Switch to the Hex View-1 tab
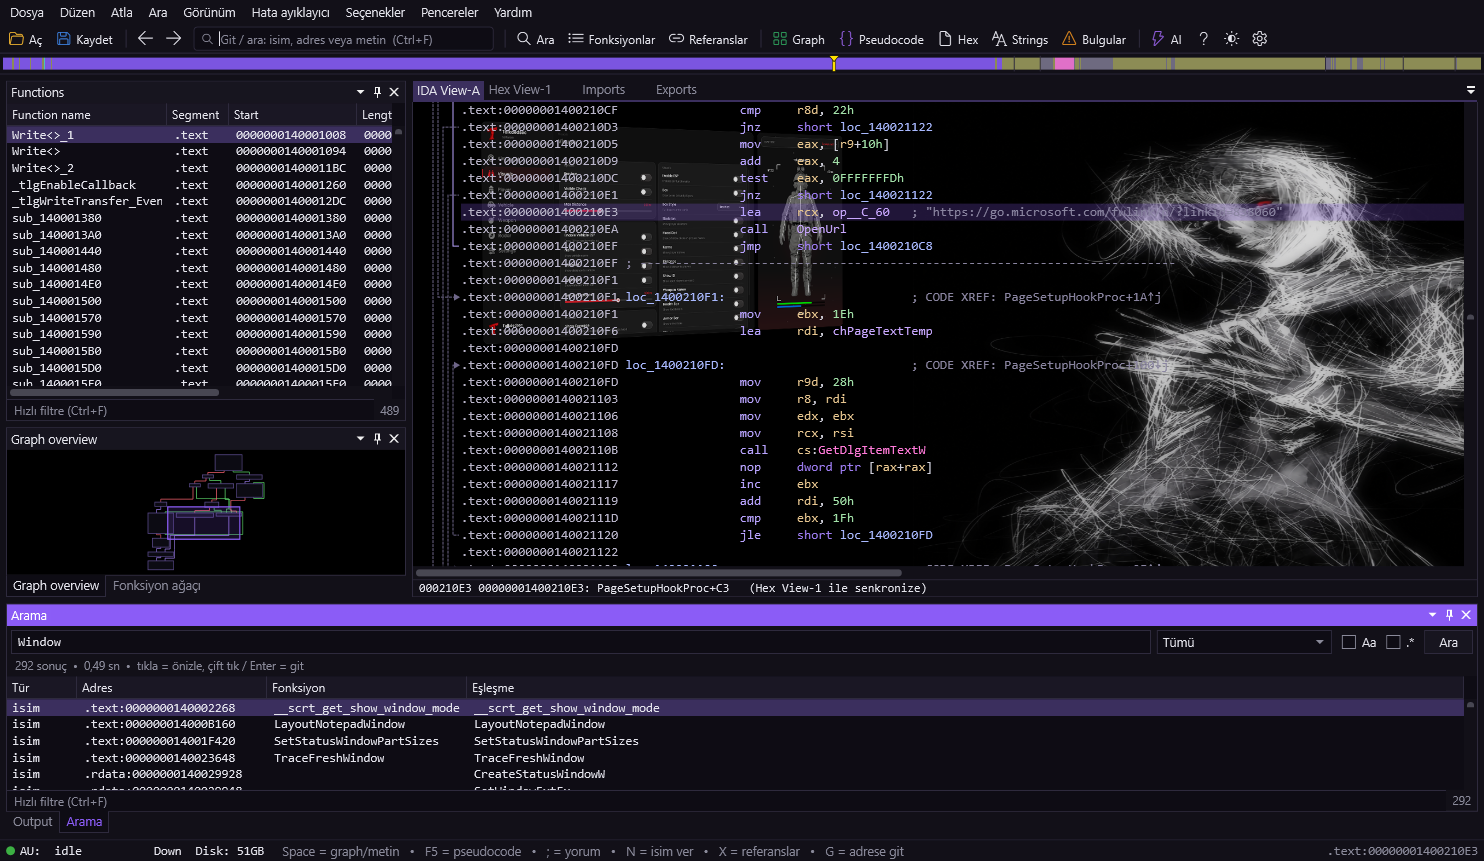The width and height of the screenshot is (1484, 861). pyautogui.click(x=520, y=90)
